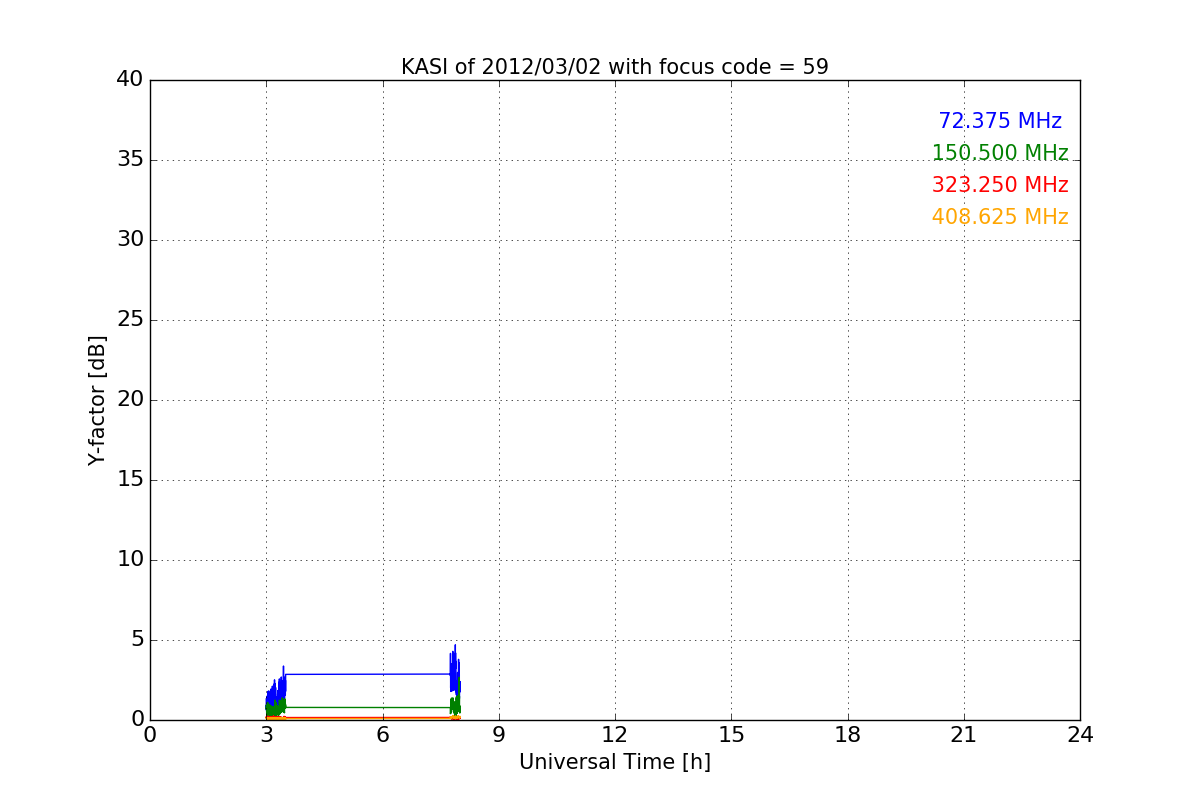Click the Universal Time [h] axis label

tap(615, 762)
